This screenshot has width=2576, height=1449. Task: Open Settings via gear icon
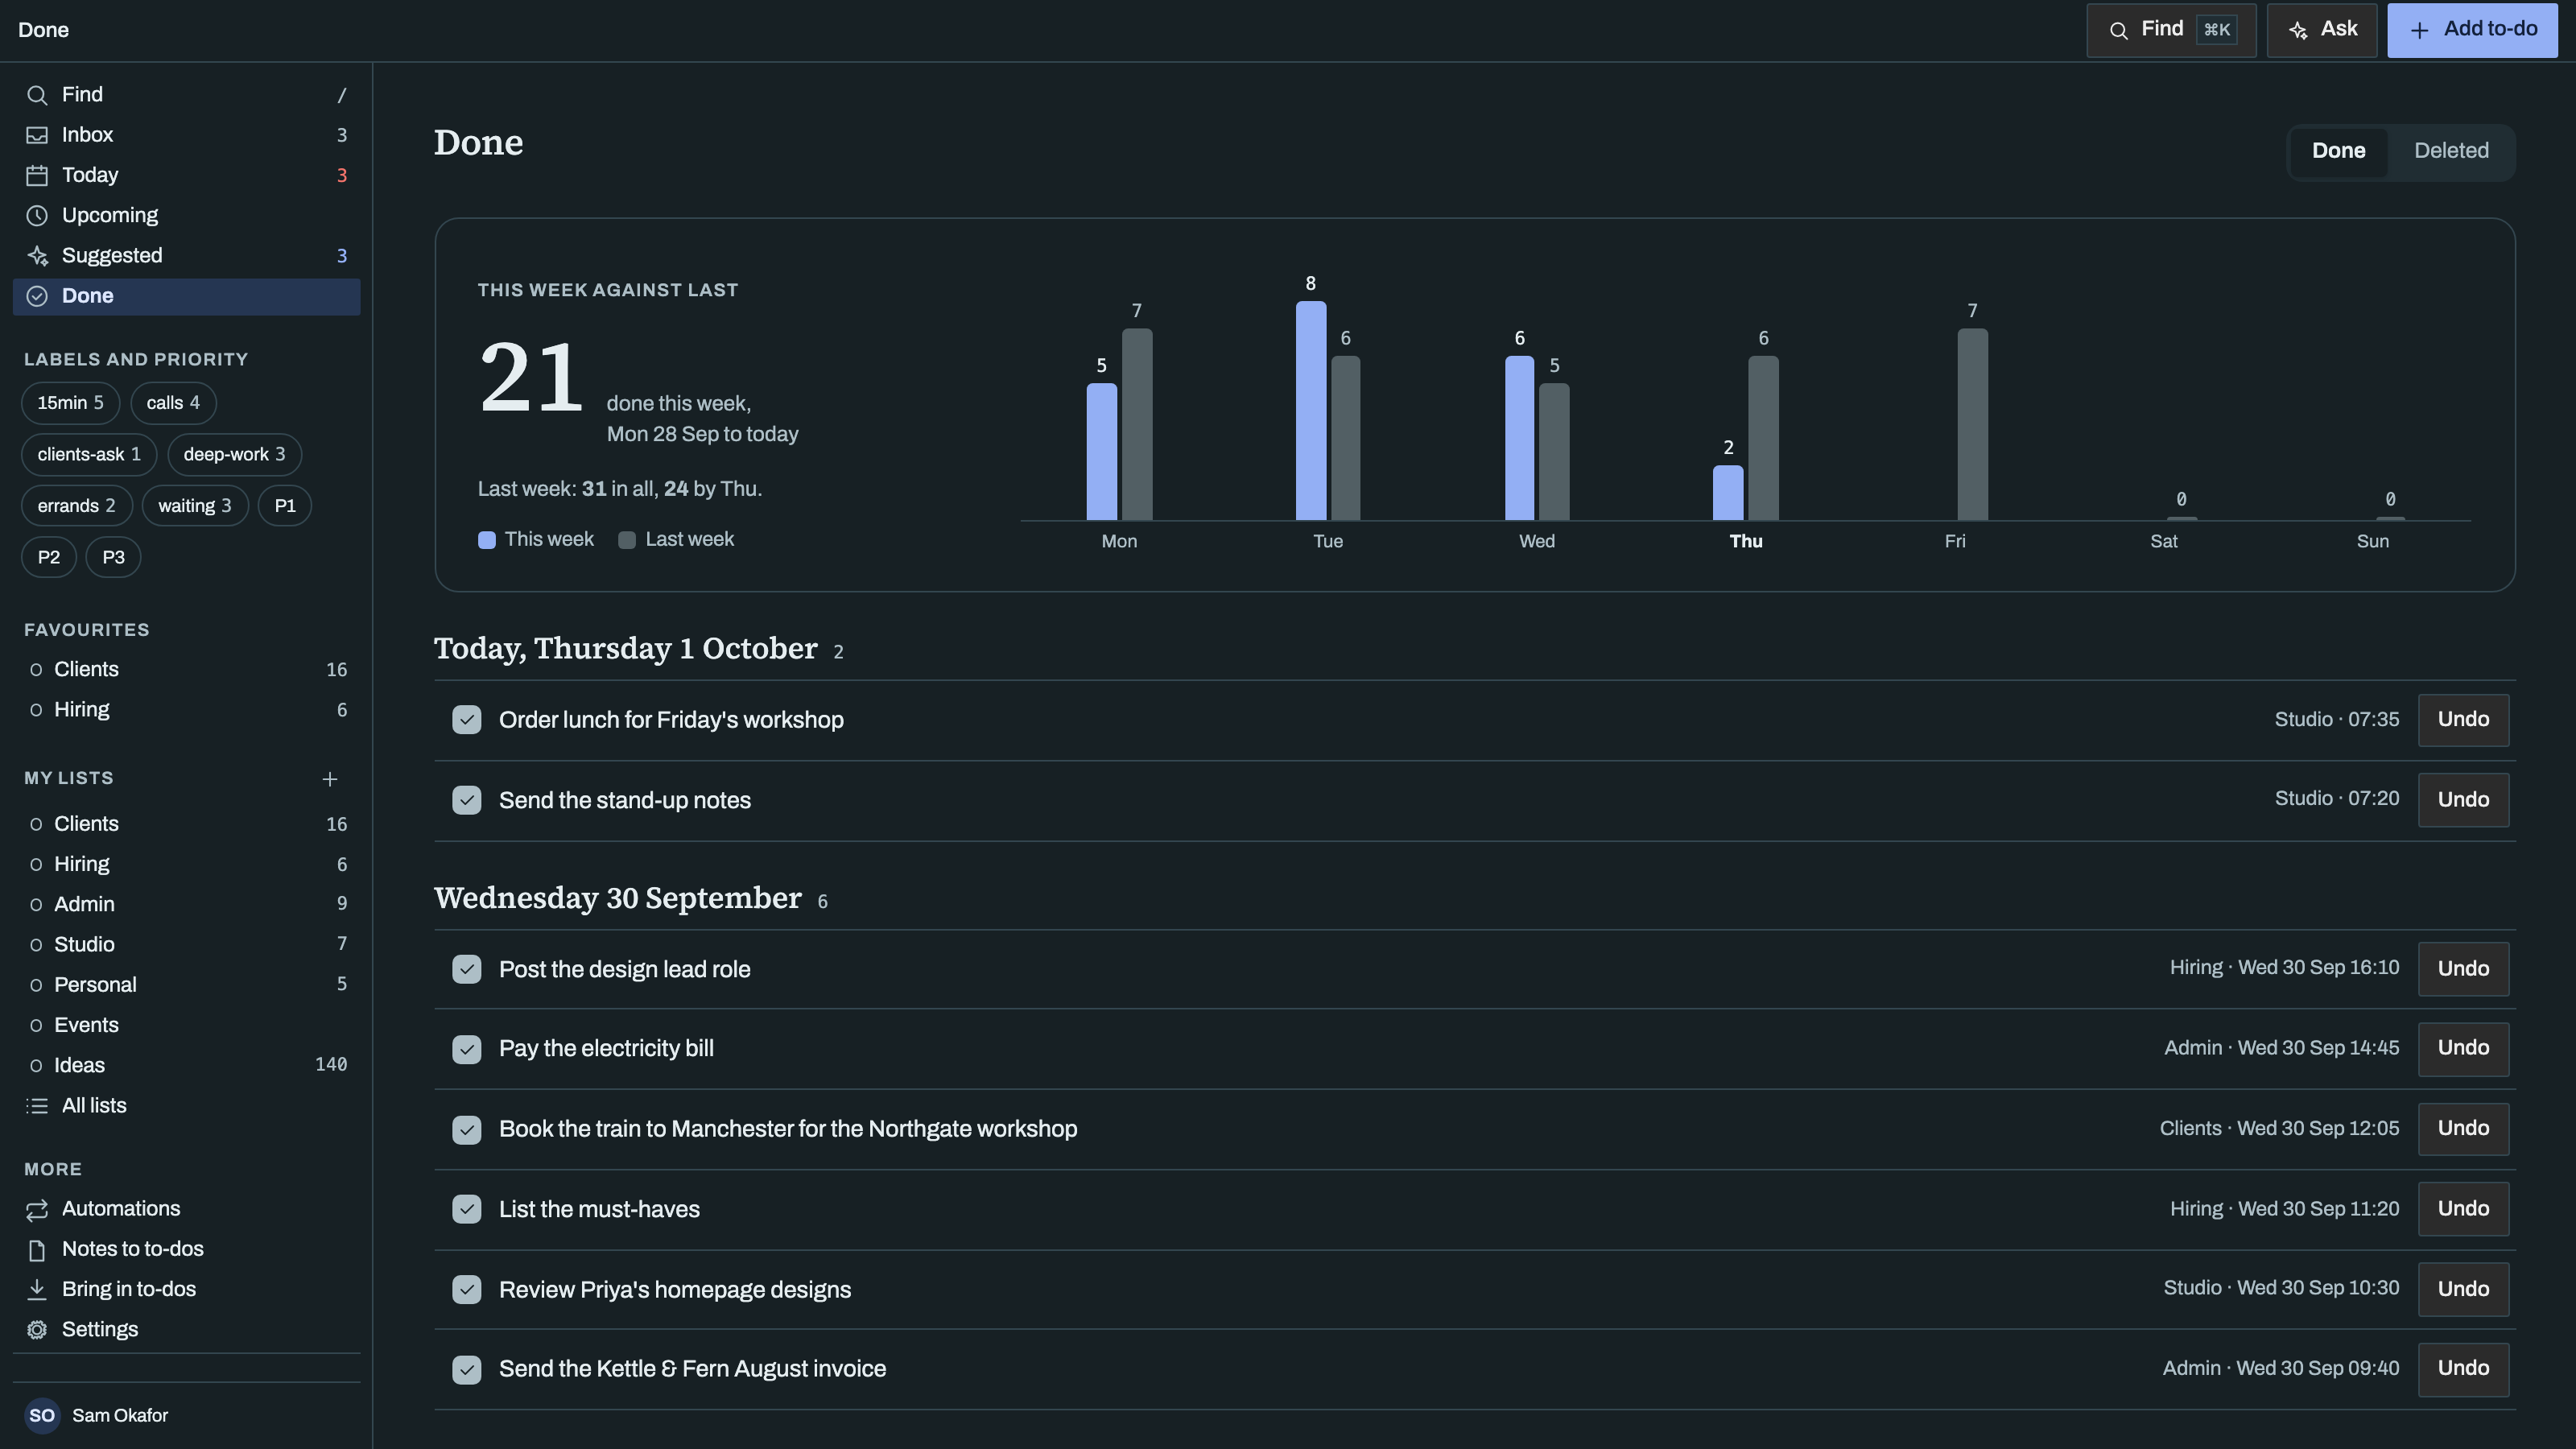(37, 1330)
